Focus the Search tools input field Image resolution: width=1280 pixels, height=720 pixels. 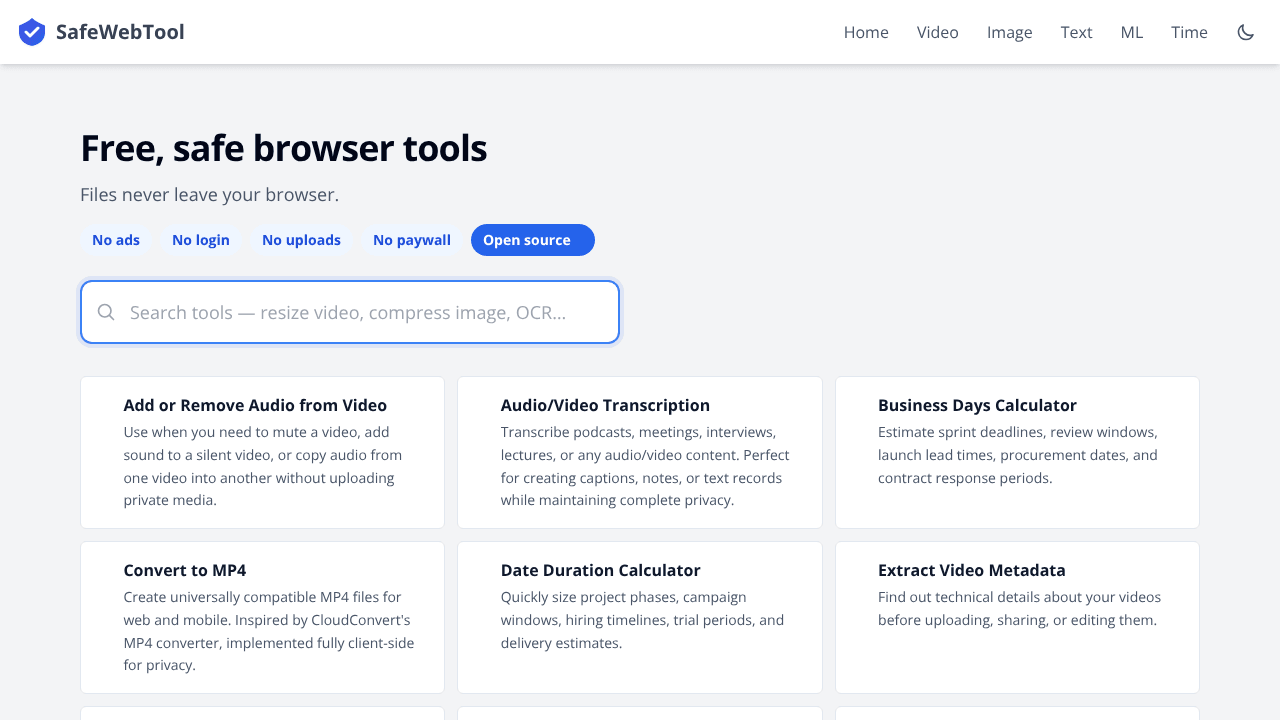point(350,312)
